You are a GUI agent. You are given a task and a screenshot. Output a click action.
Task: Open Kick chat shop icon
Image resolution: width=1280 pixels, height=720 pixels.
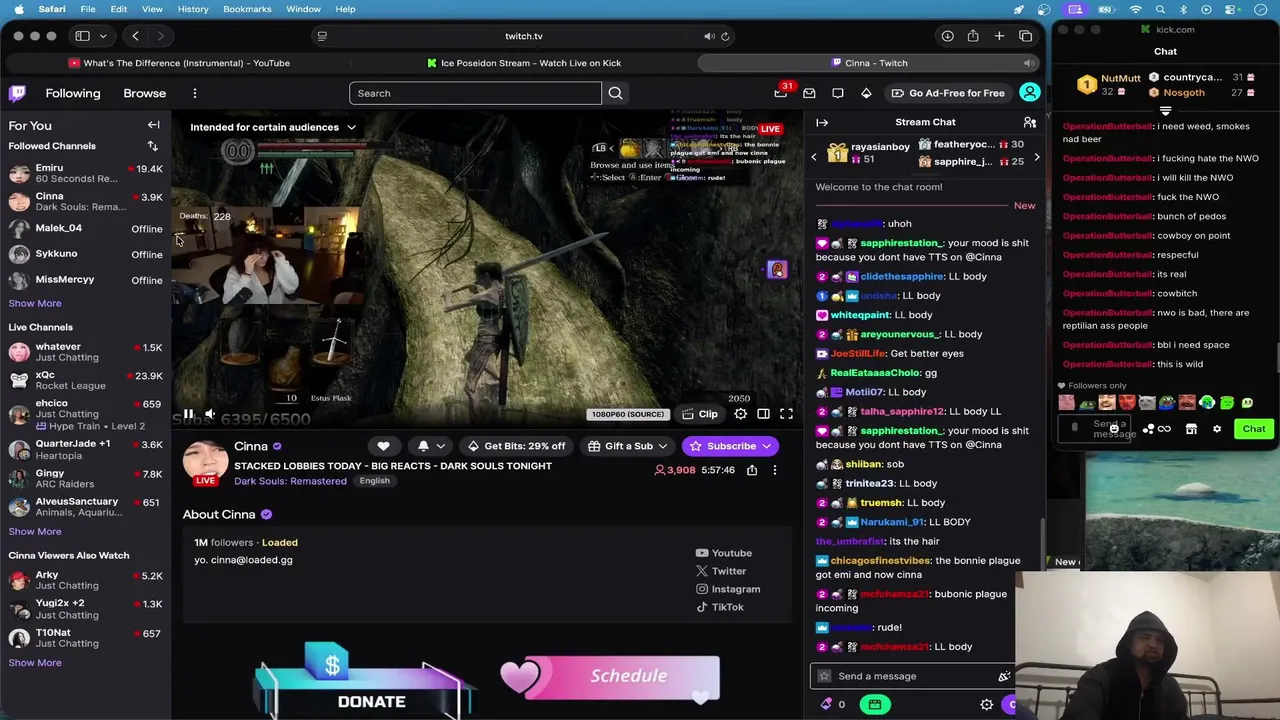(1191, 429)
